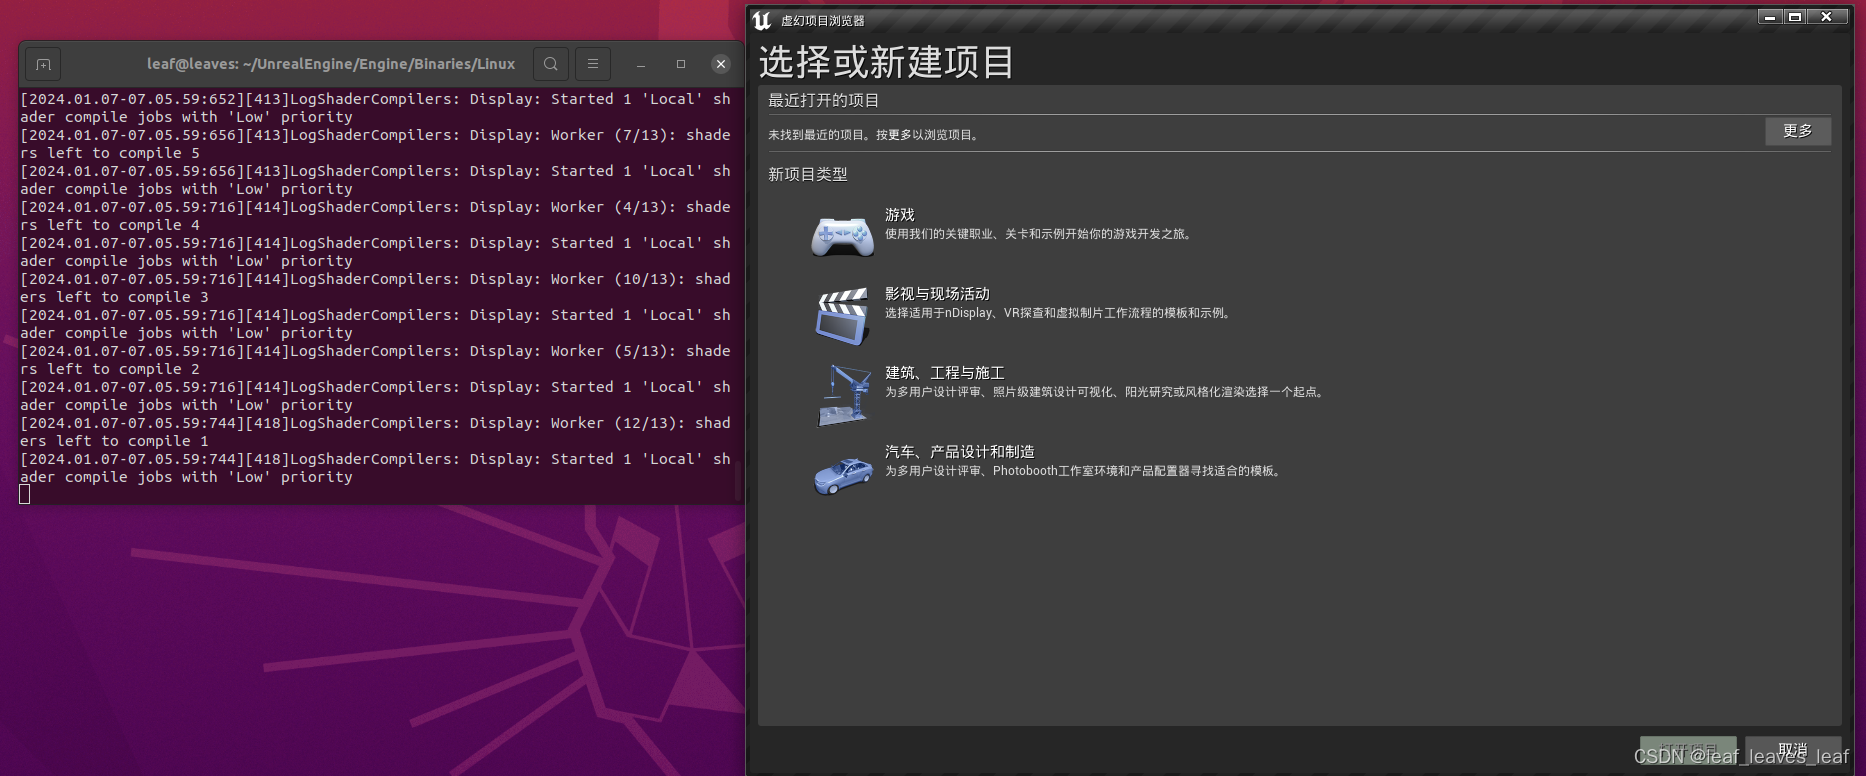Click the 游戏 category description text
The image size is (1866, 776).
pyautogui.click(x=1040, y=234)
